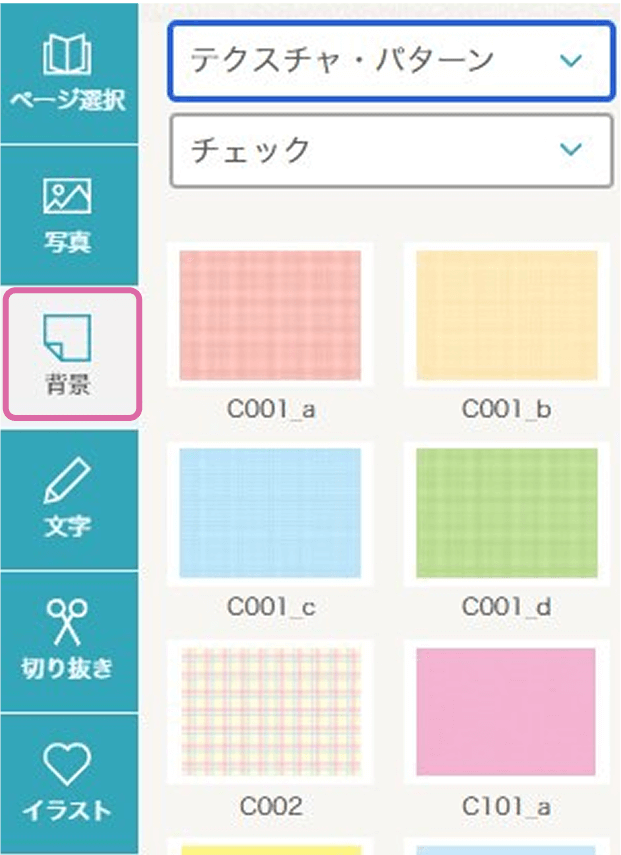The width and height of the screenshot is (621, 855).
Task: Pick the green check C001_d pattern
Action: [507, 513]
